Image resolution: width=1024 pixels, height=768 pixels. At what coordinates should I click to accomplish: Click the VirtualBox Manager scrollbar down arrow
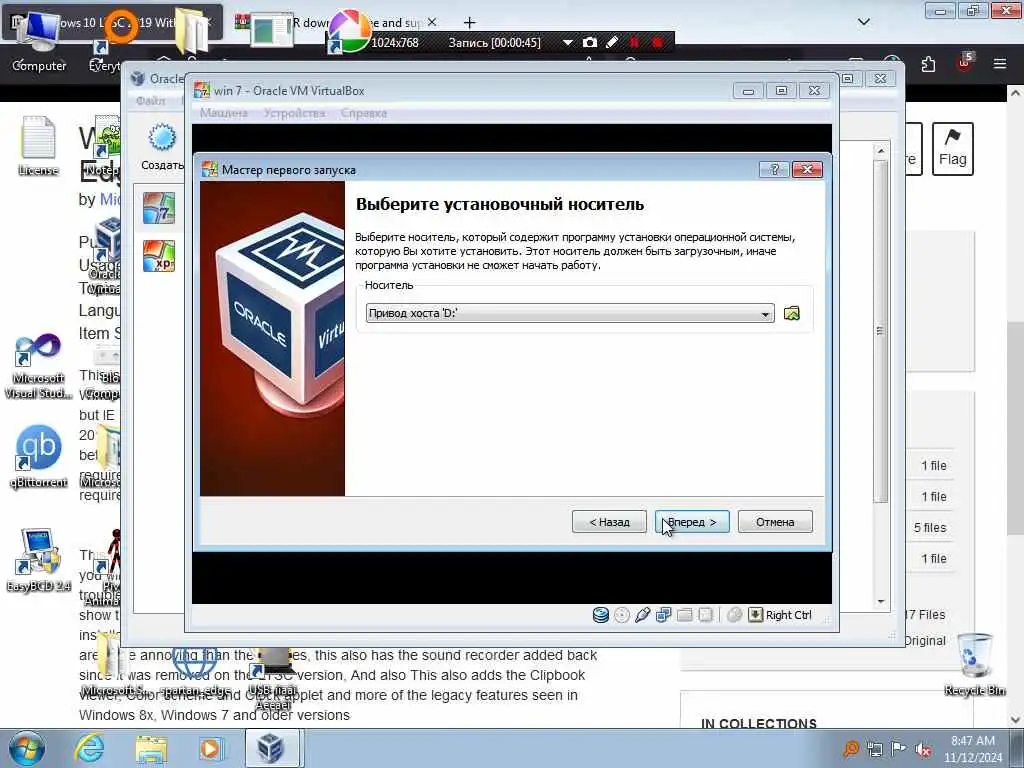point(880,601)
